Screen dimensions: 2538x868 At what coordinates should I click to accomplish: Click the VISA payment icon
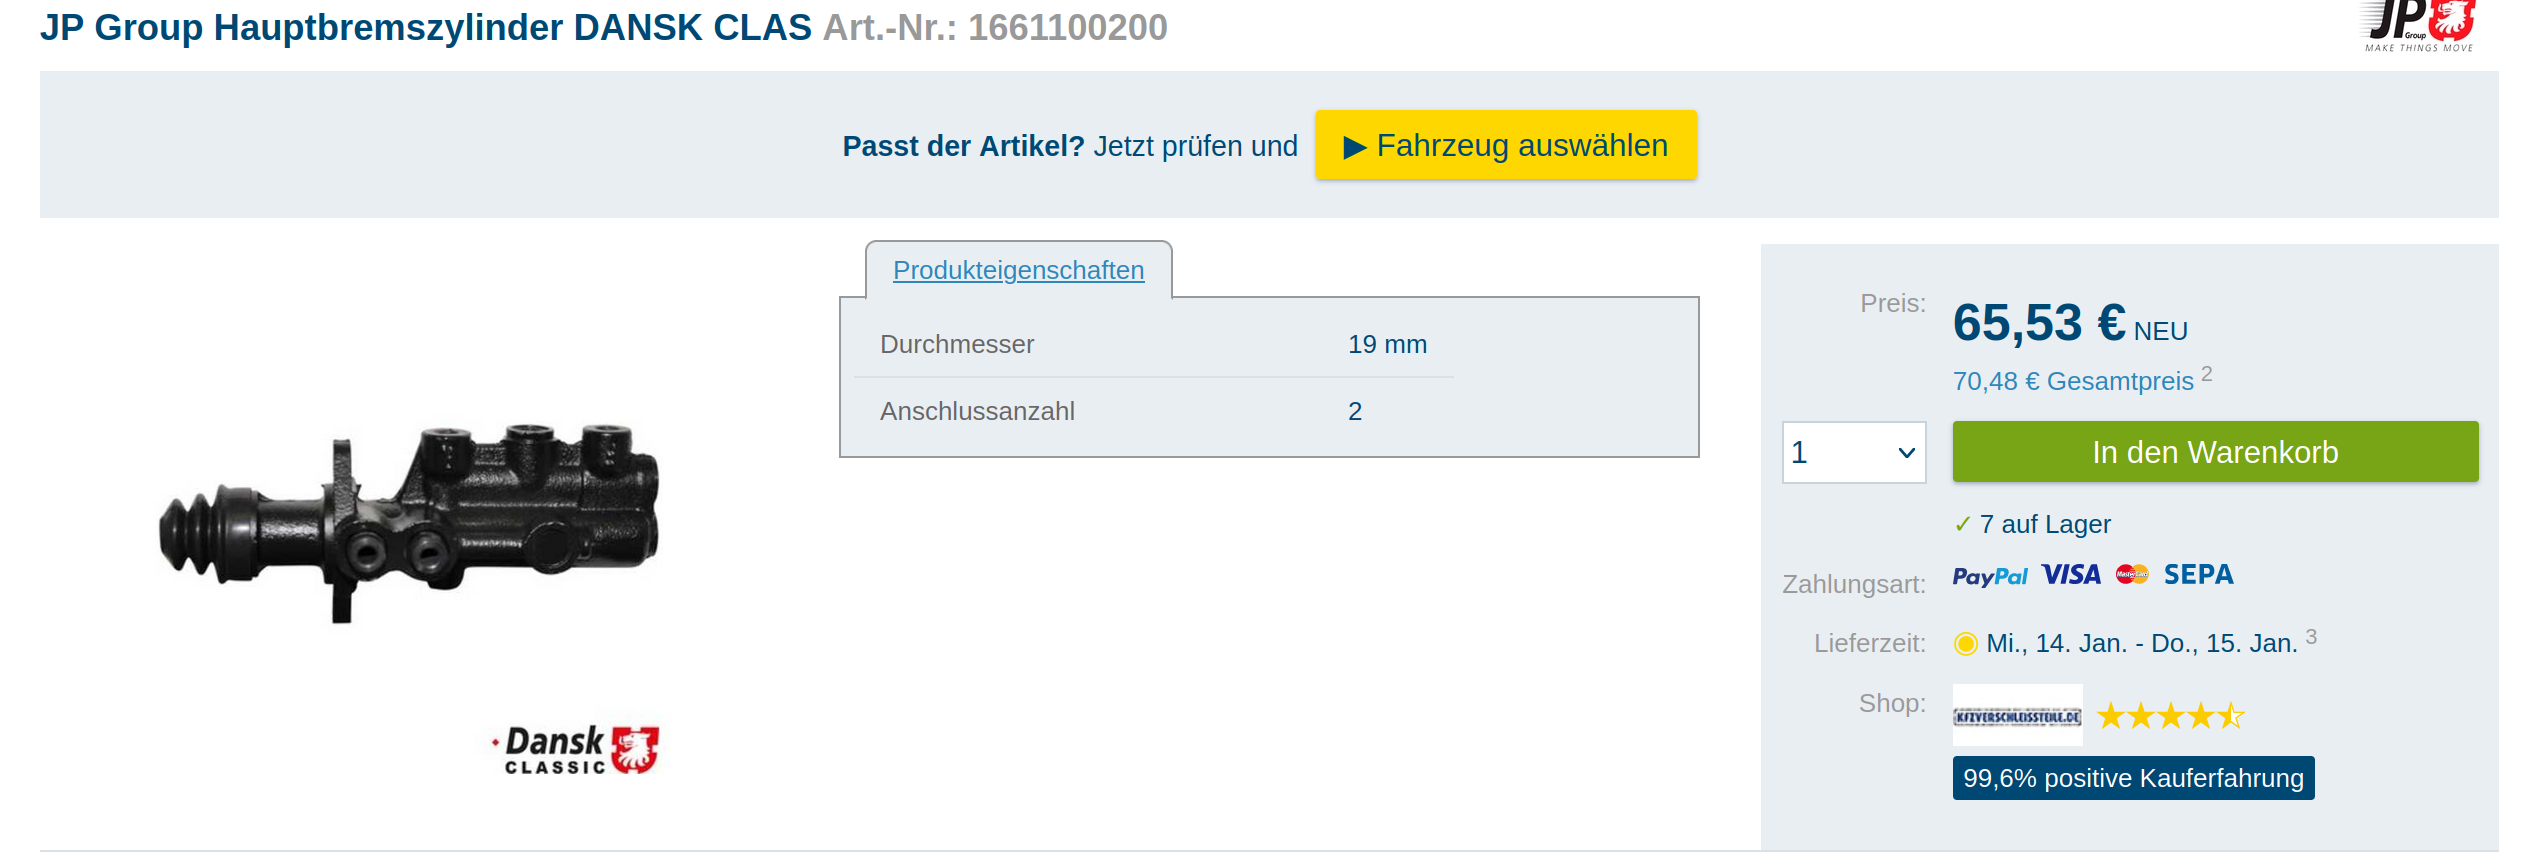2071,575
